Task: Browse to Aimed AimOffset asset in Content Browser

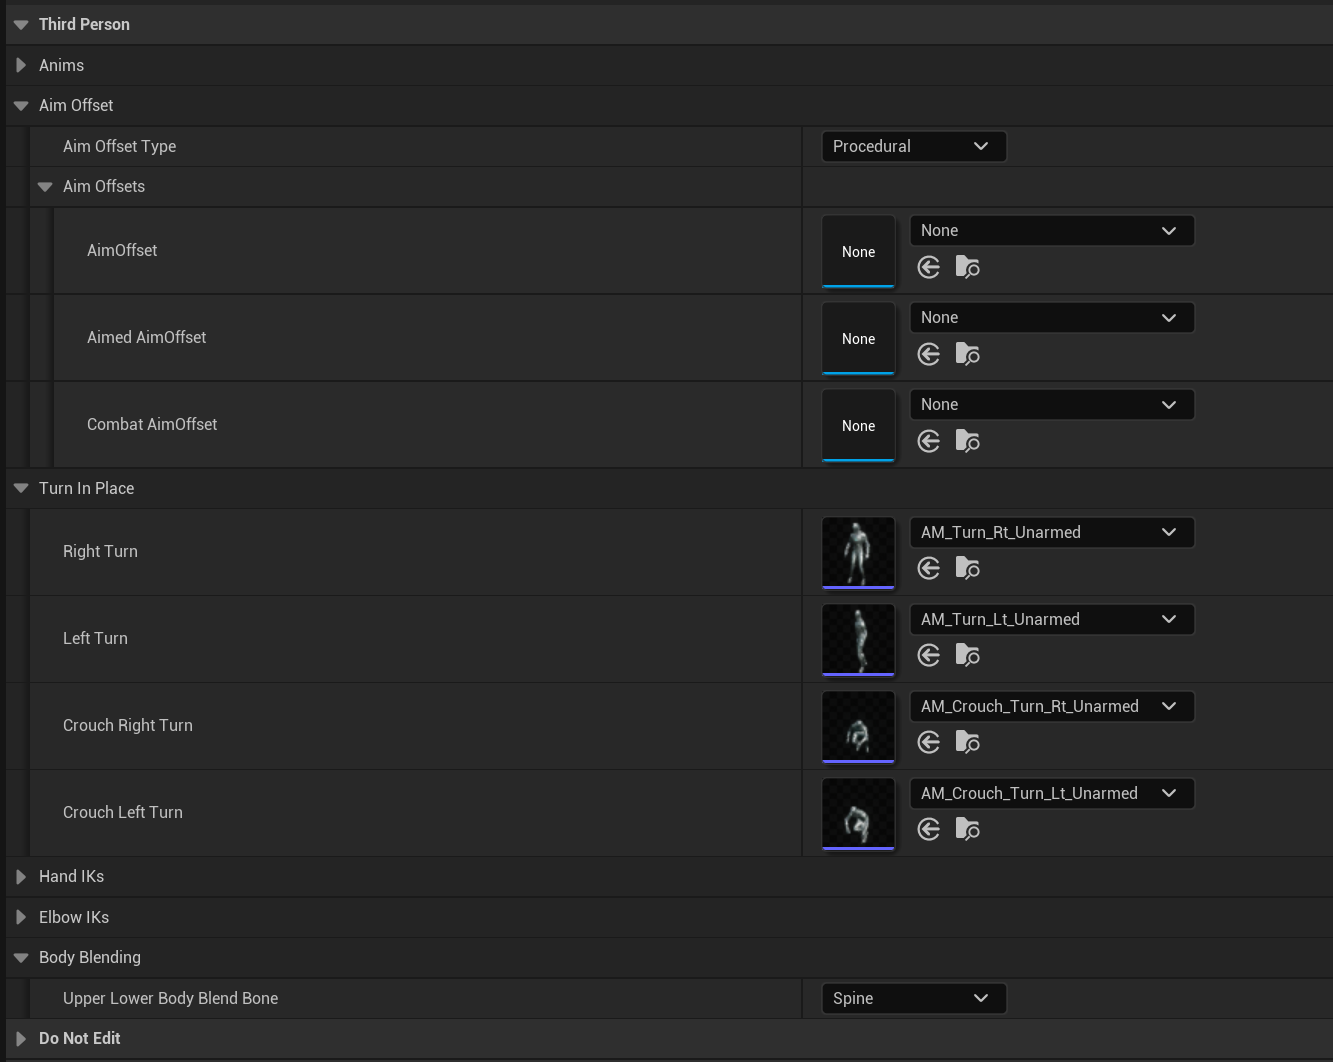Action: pyautogui.click(x=967, y=354)
